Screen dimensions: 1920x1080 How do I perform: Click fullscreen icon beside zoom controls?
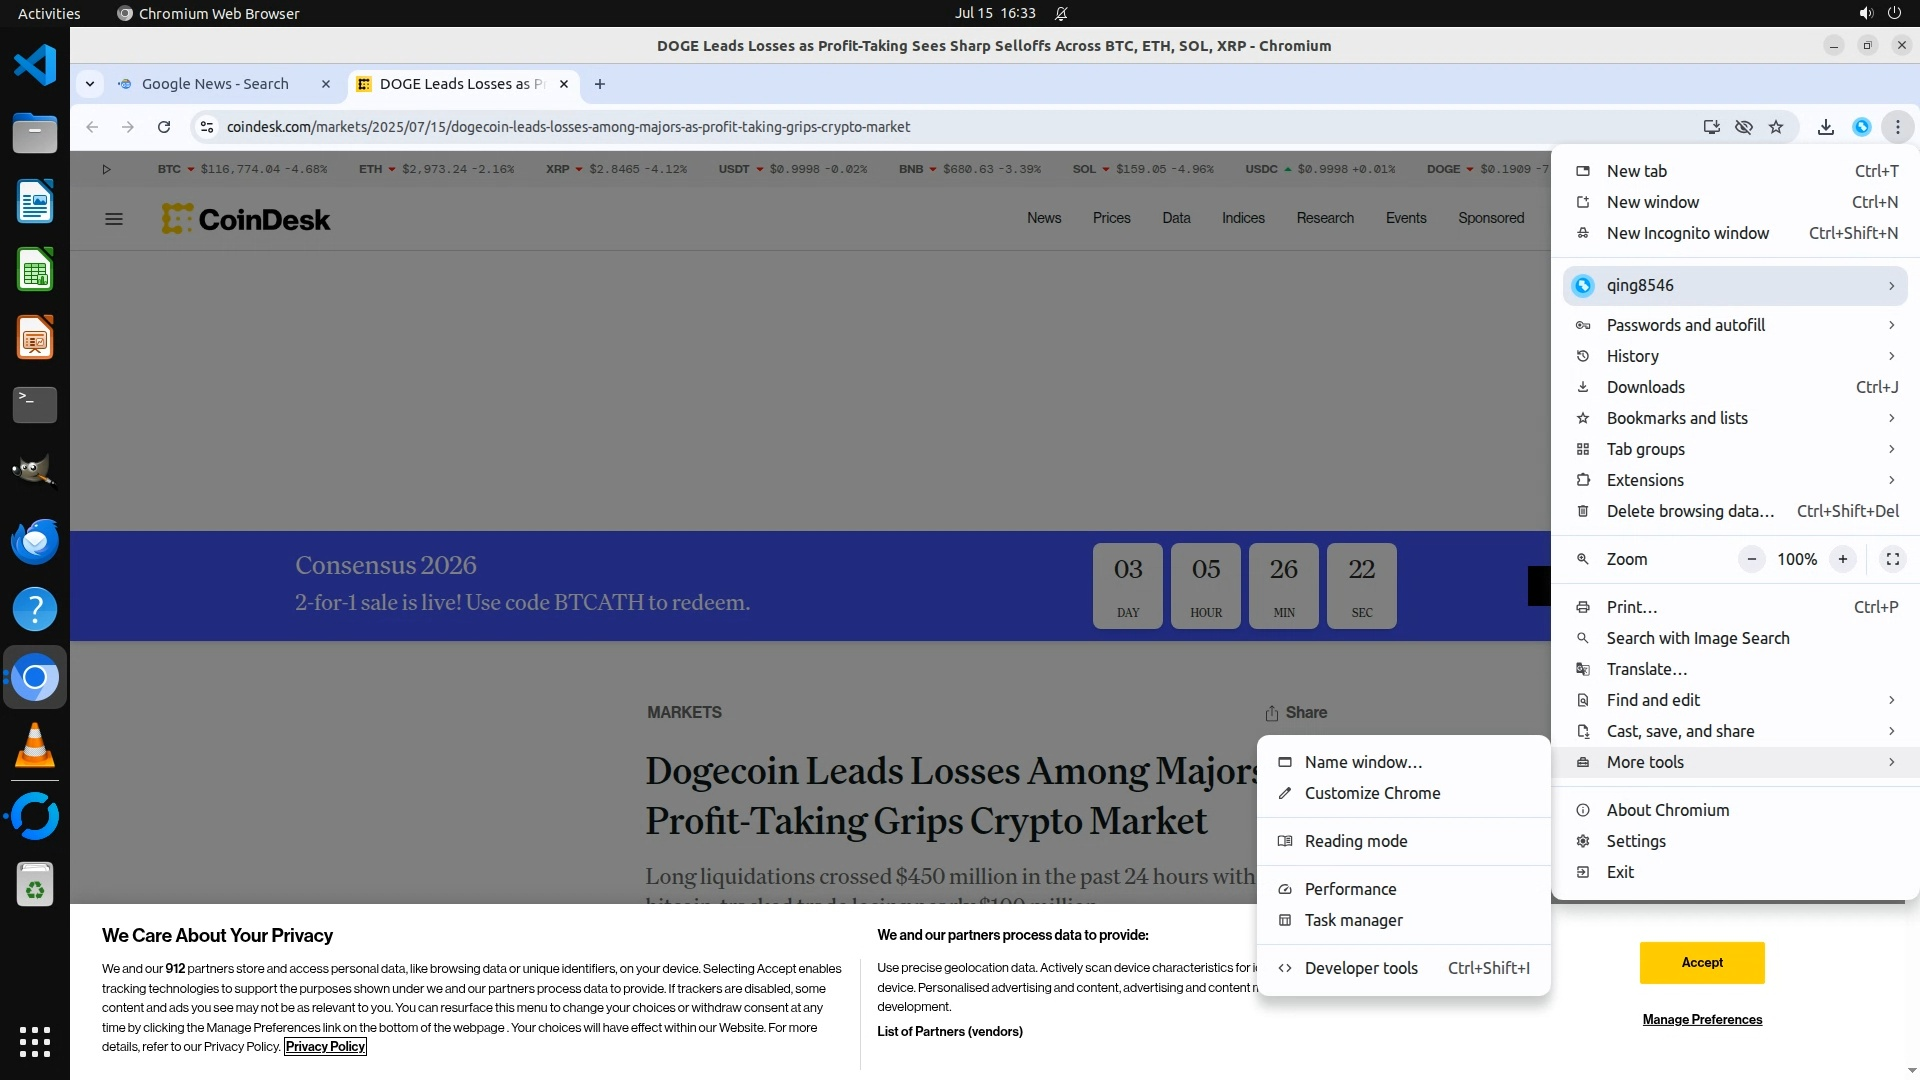point(1892,559)
